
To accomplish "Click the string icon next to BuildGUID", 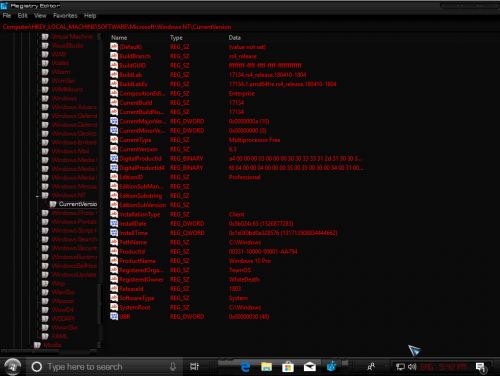I will [x=114, y=65].
